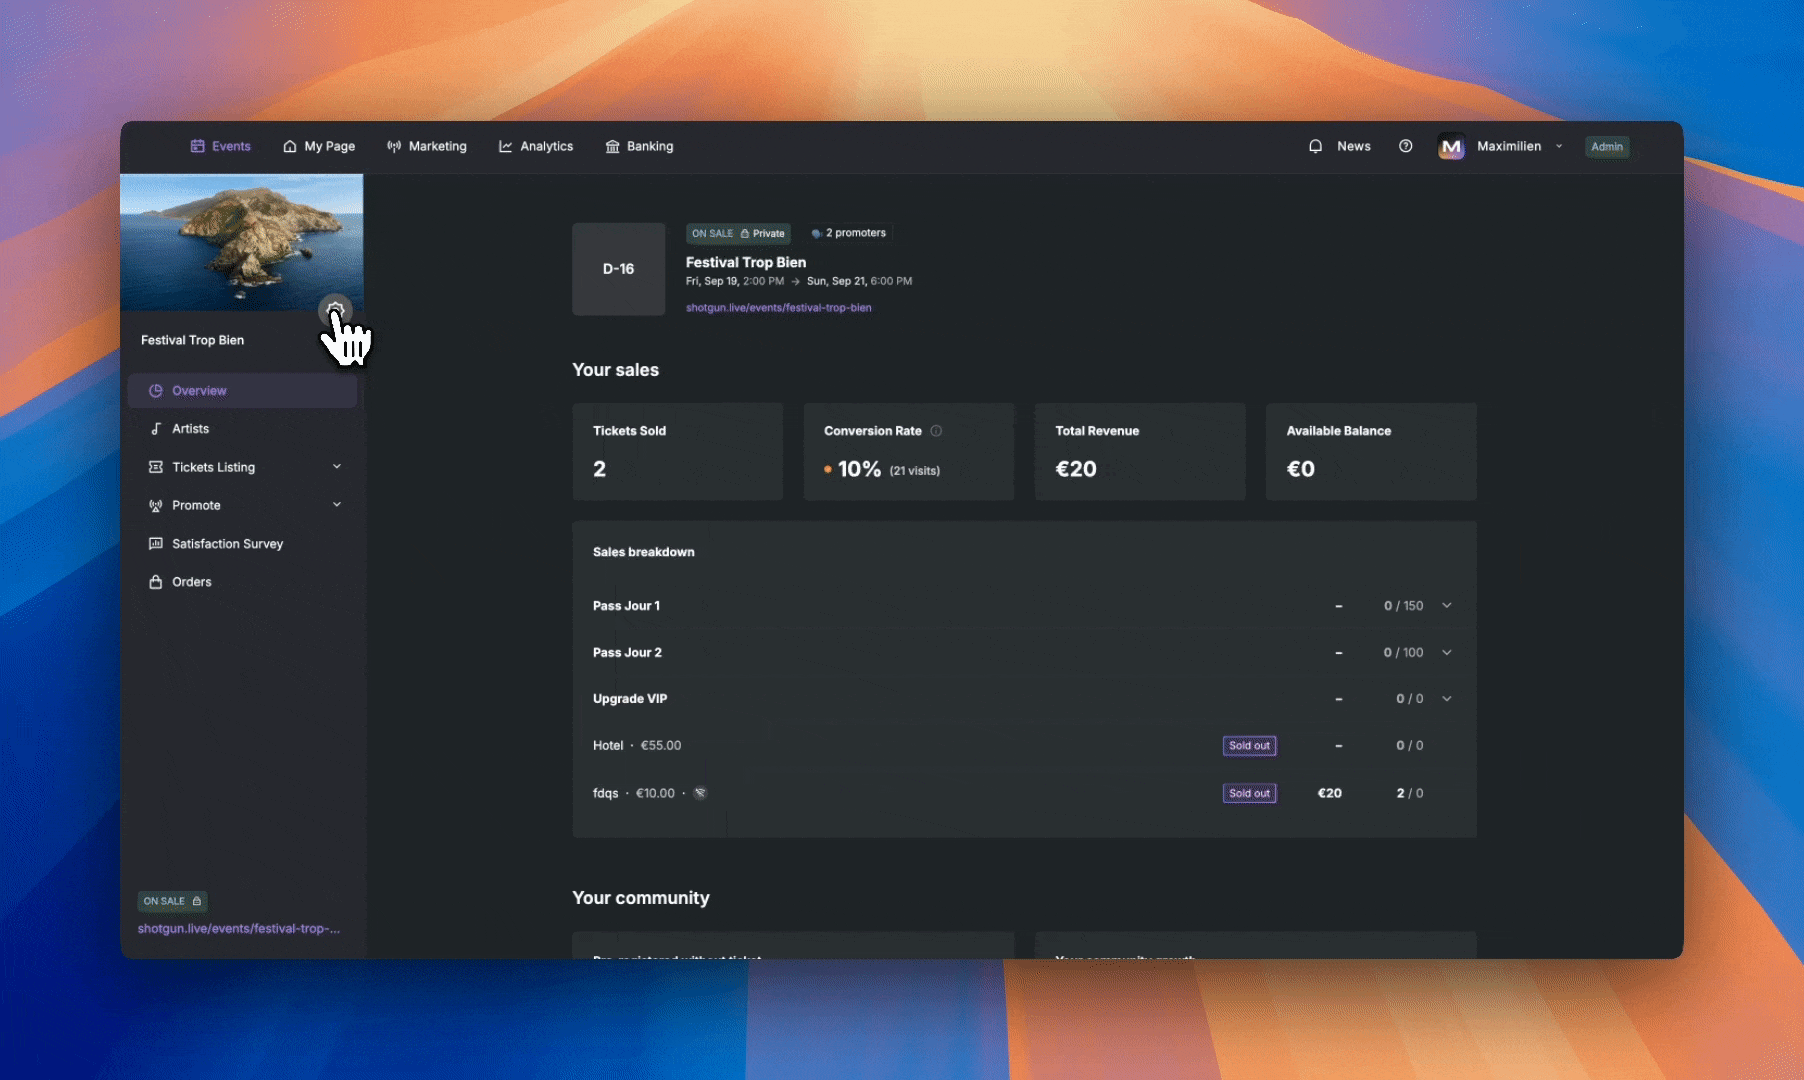Expand Tickets Listing chevron
The width and height of the screenshot is (1804, 1080).
point(337,466)
